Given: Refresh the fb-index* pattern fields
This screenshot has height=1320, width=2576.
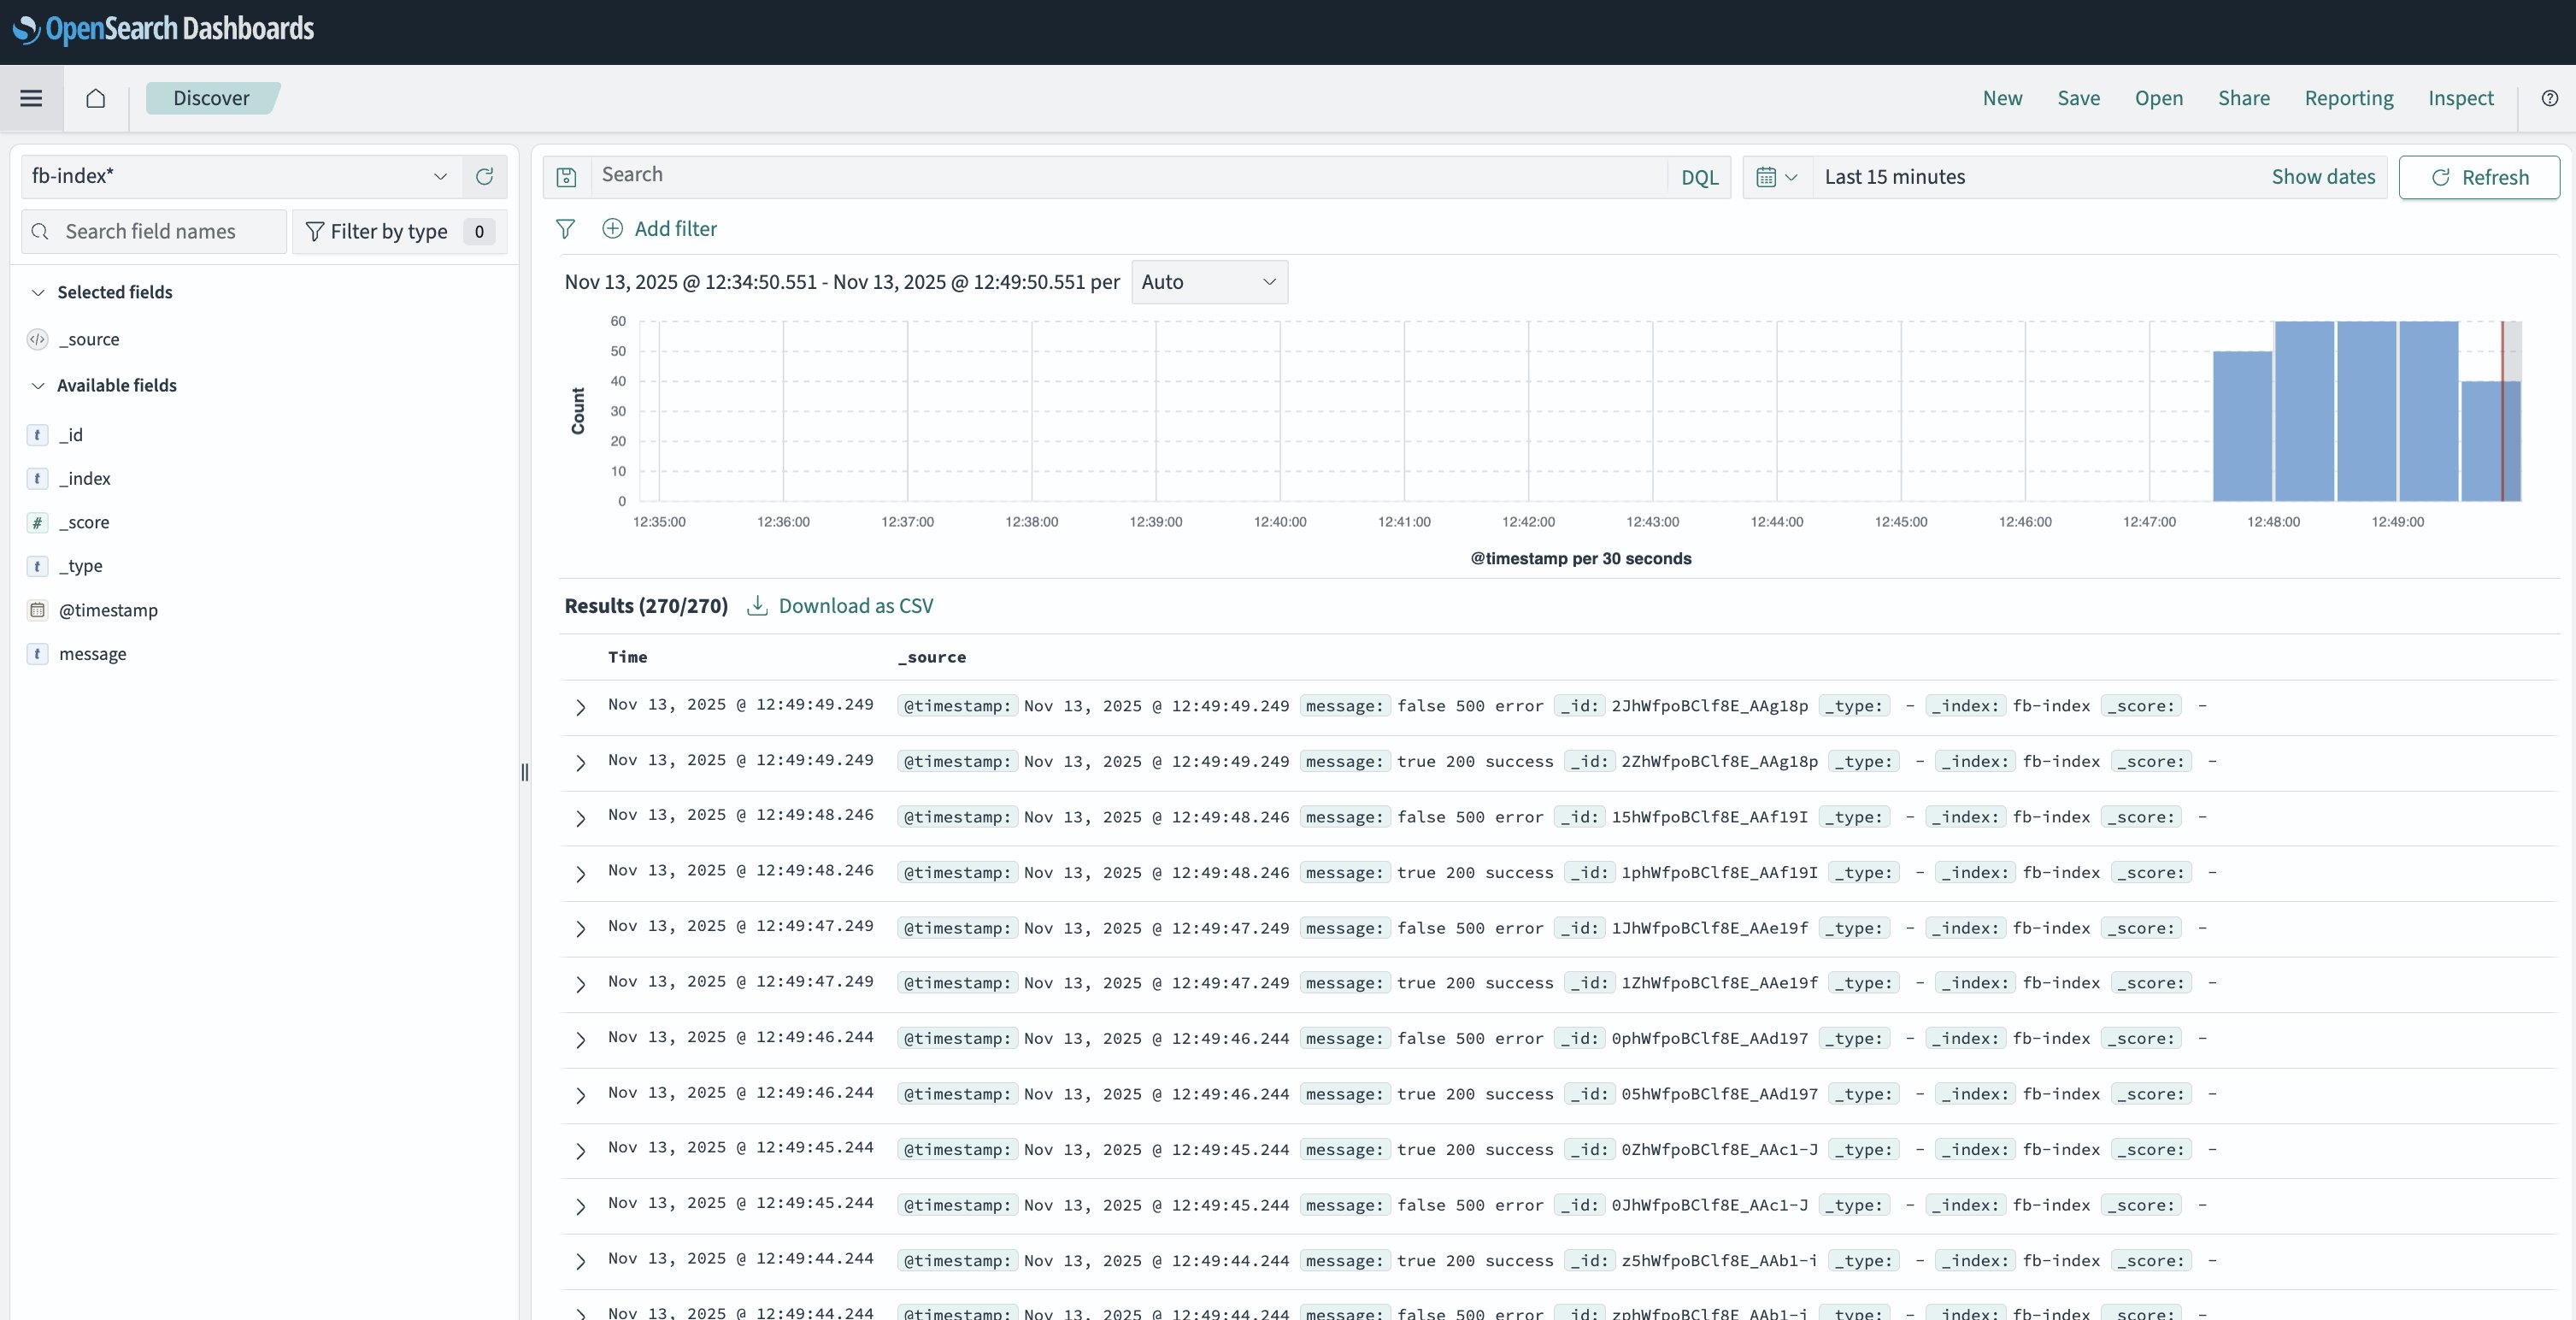Looking at the screenshot, I should coord(485,176).
